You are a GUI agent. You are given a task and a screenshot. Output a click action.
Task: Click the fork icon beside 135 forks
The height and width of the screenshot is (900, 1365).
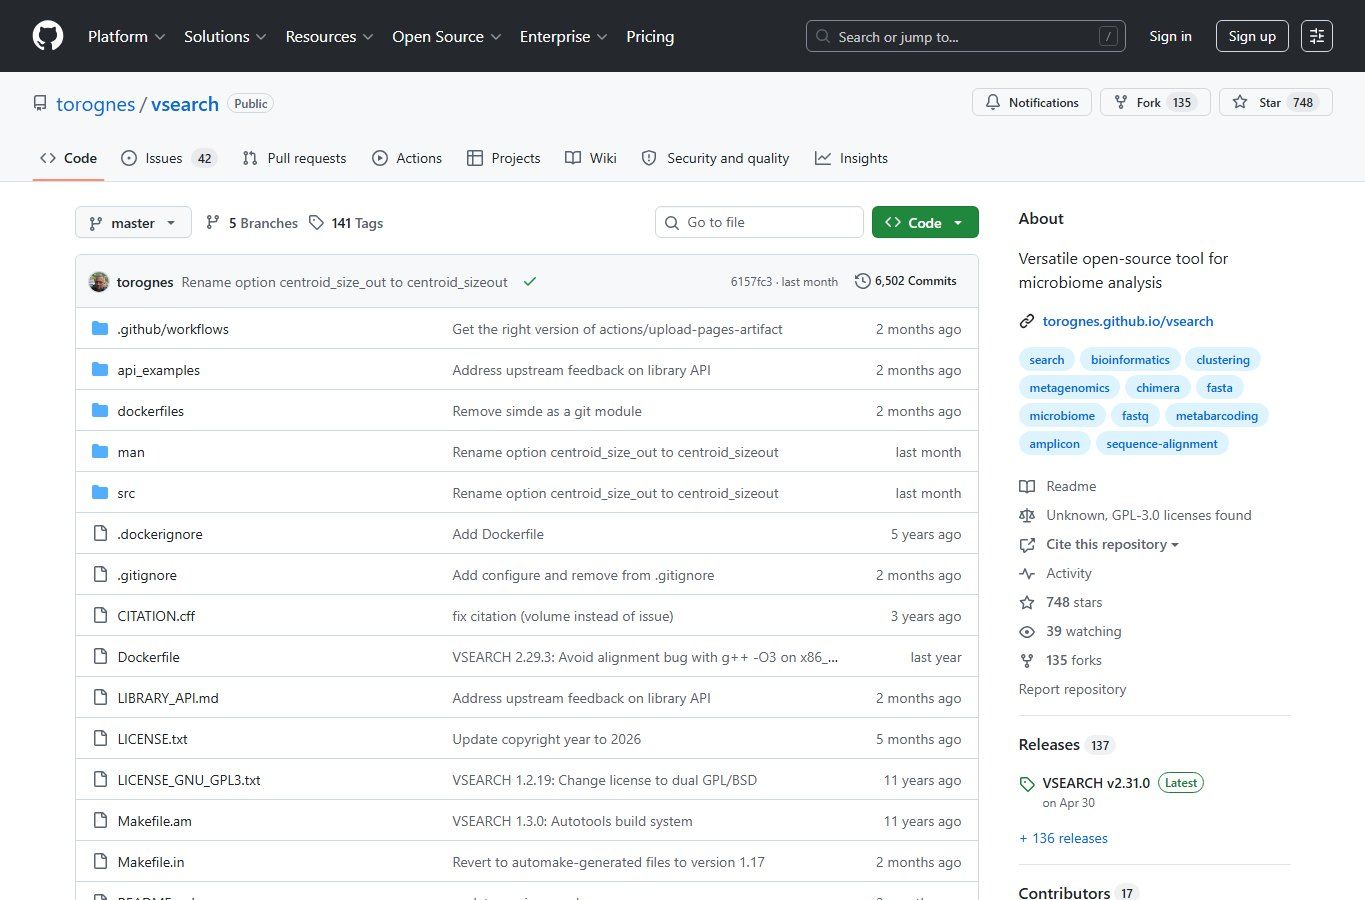1027,661
